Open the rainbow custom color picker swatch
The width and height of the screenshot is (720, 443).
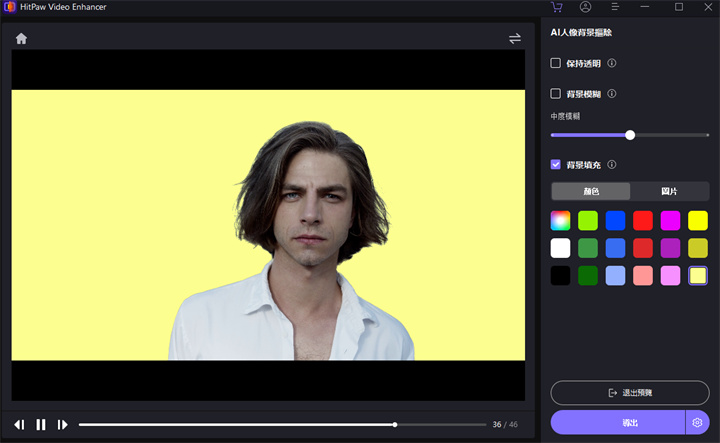[x=560, y=220]
